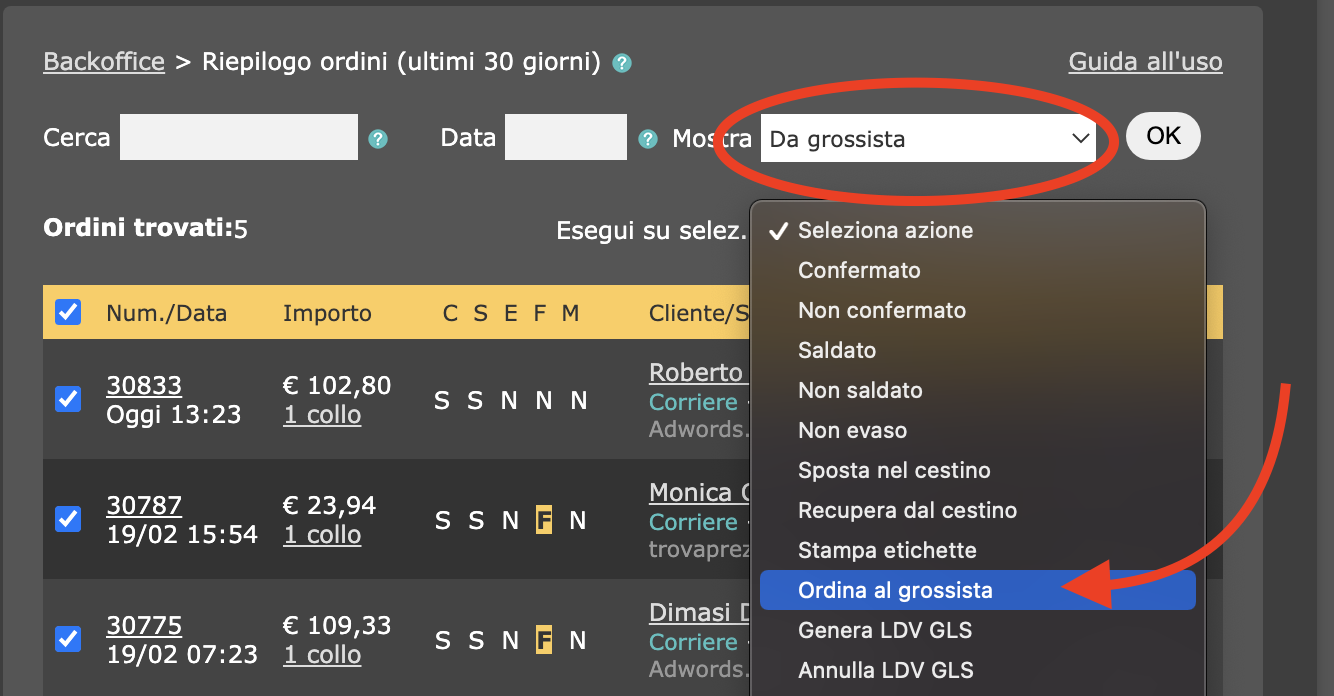
Task: Click the N status letter on order 30833
Action: point(509,399)
